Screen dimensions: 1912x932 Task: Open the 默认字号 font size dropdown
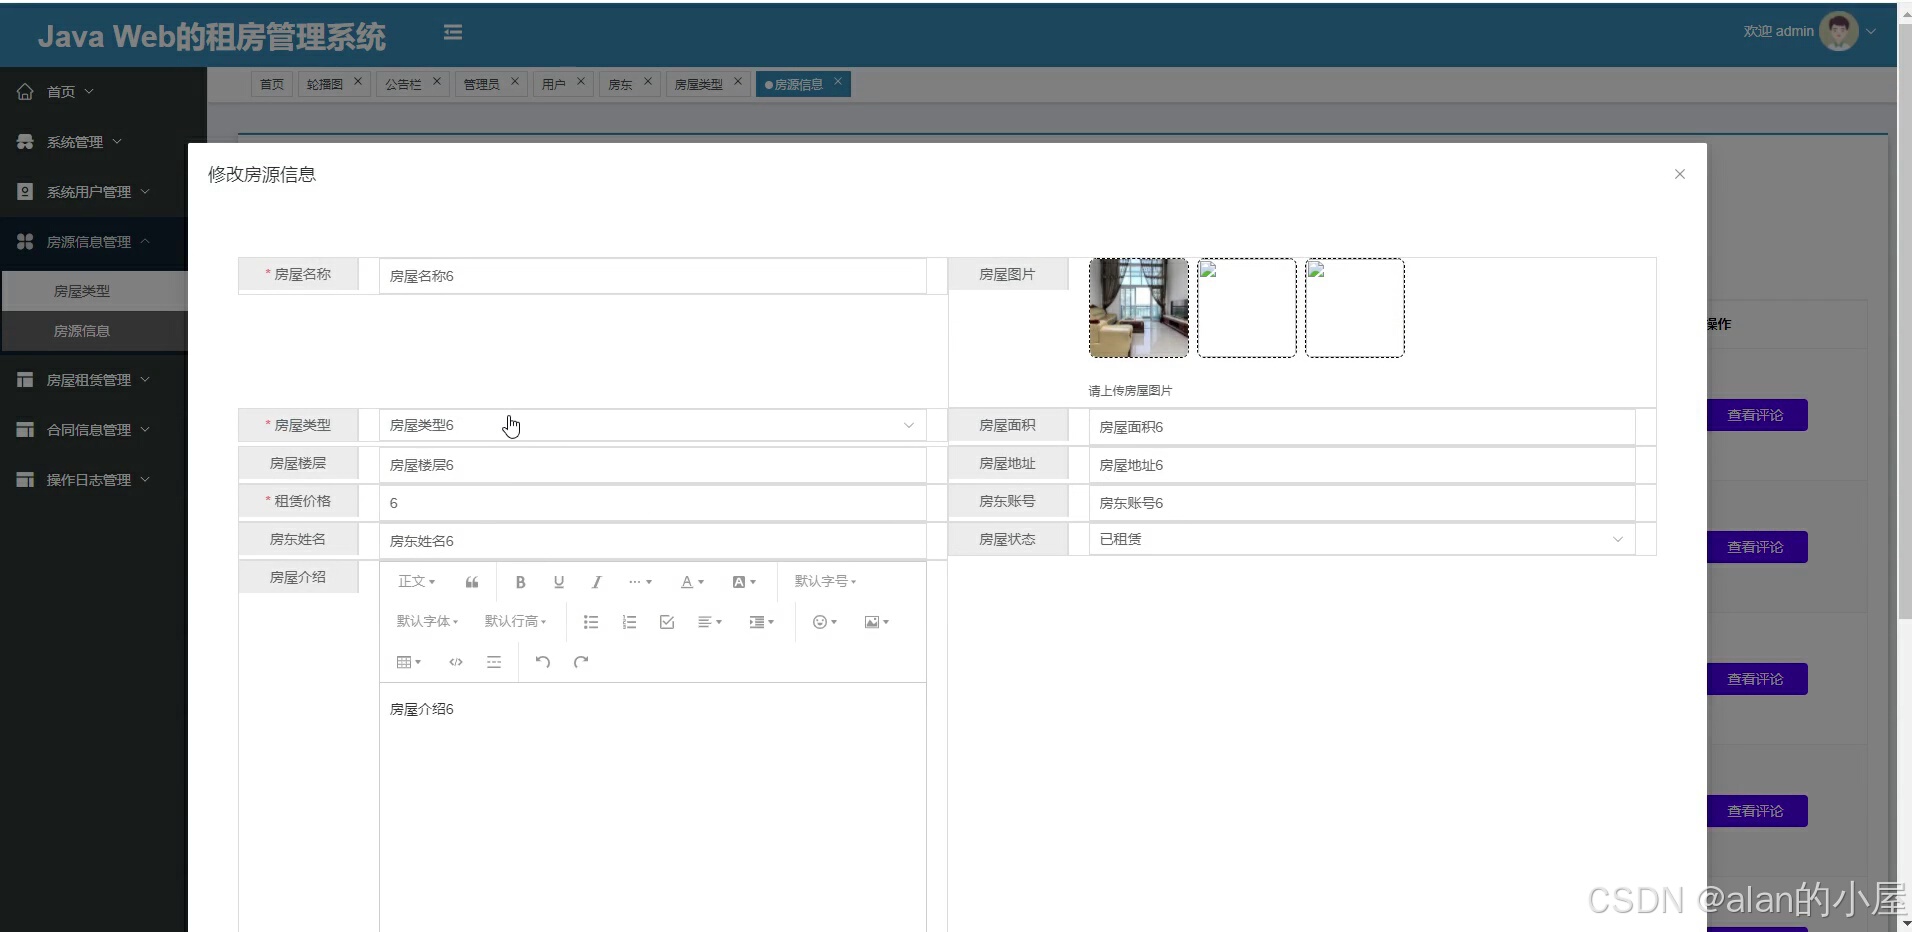point(825,582)
